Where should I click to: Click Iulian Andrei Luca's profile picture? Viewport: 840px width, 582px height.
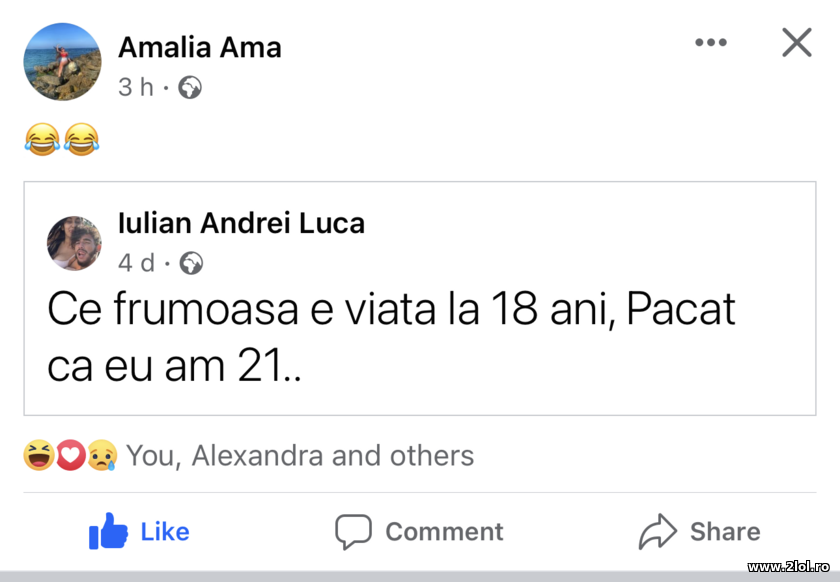point(74,243)
